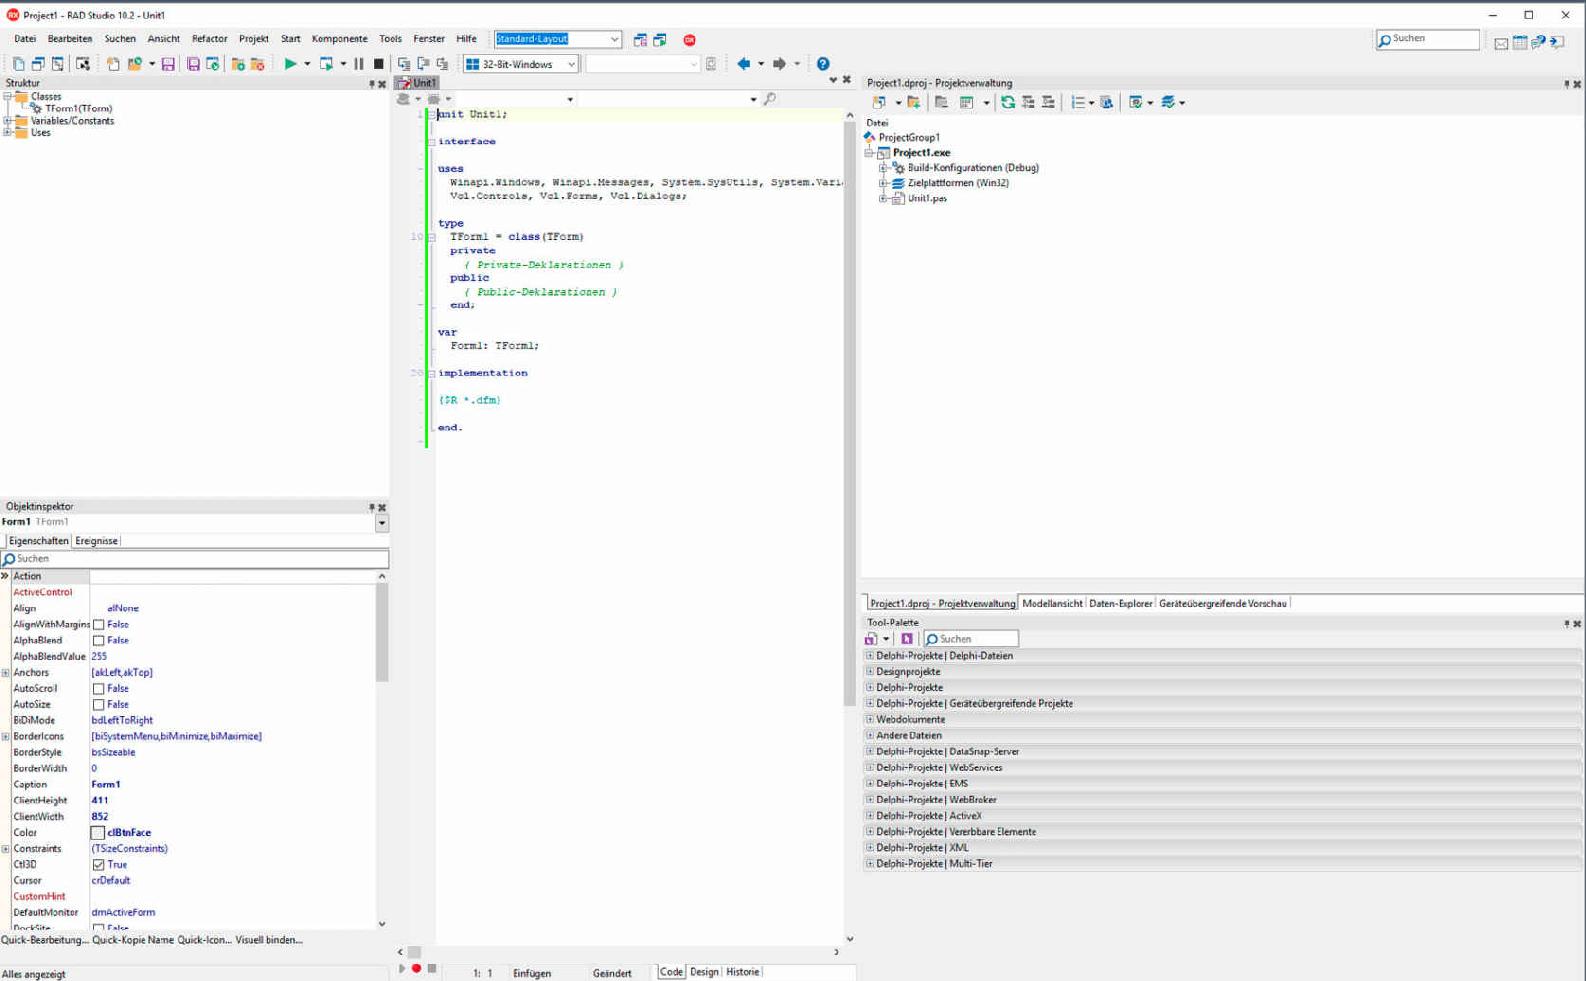Open the Form1 TForm1 object selector dropdown
Viewport: 1586px width, 981px height.
381,523
